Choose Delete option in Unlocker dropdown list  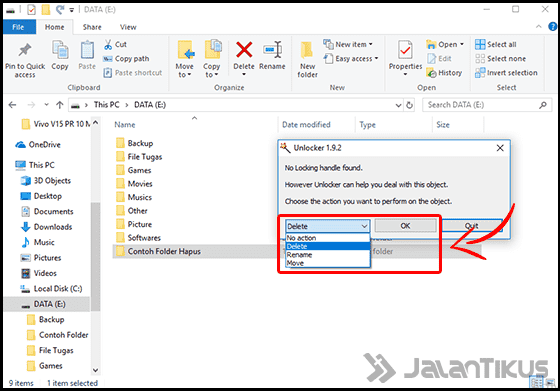[328, 246]
